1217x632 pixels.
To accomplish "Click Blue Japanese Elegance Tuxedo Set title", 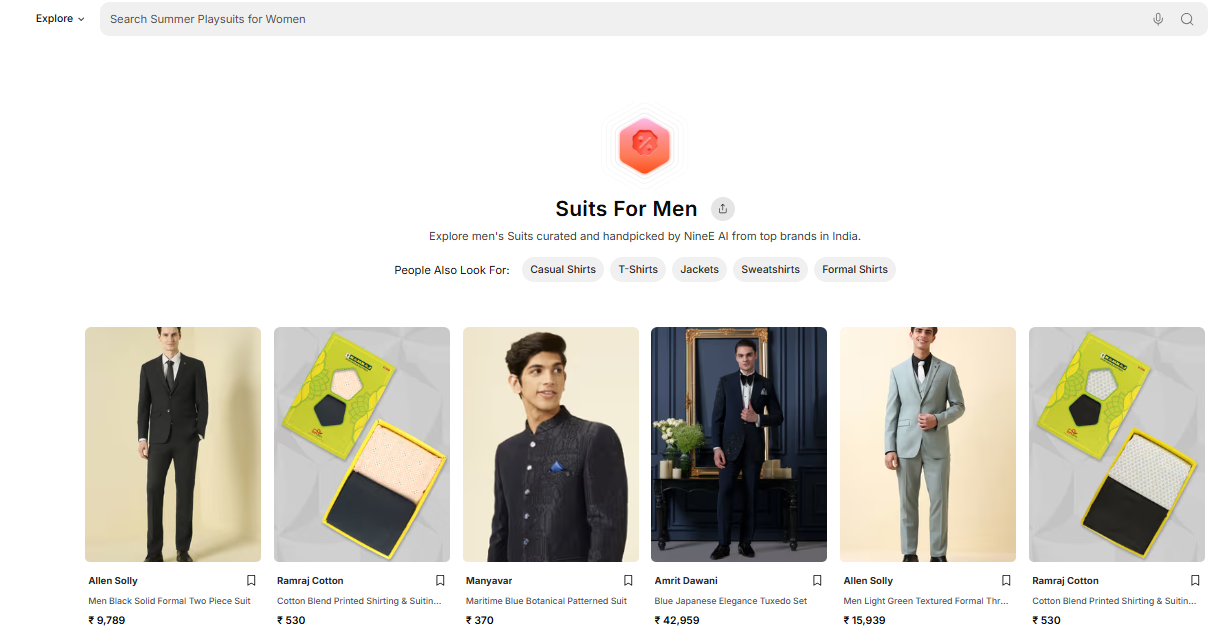I will [731, 601].
